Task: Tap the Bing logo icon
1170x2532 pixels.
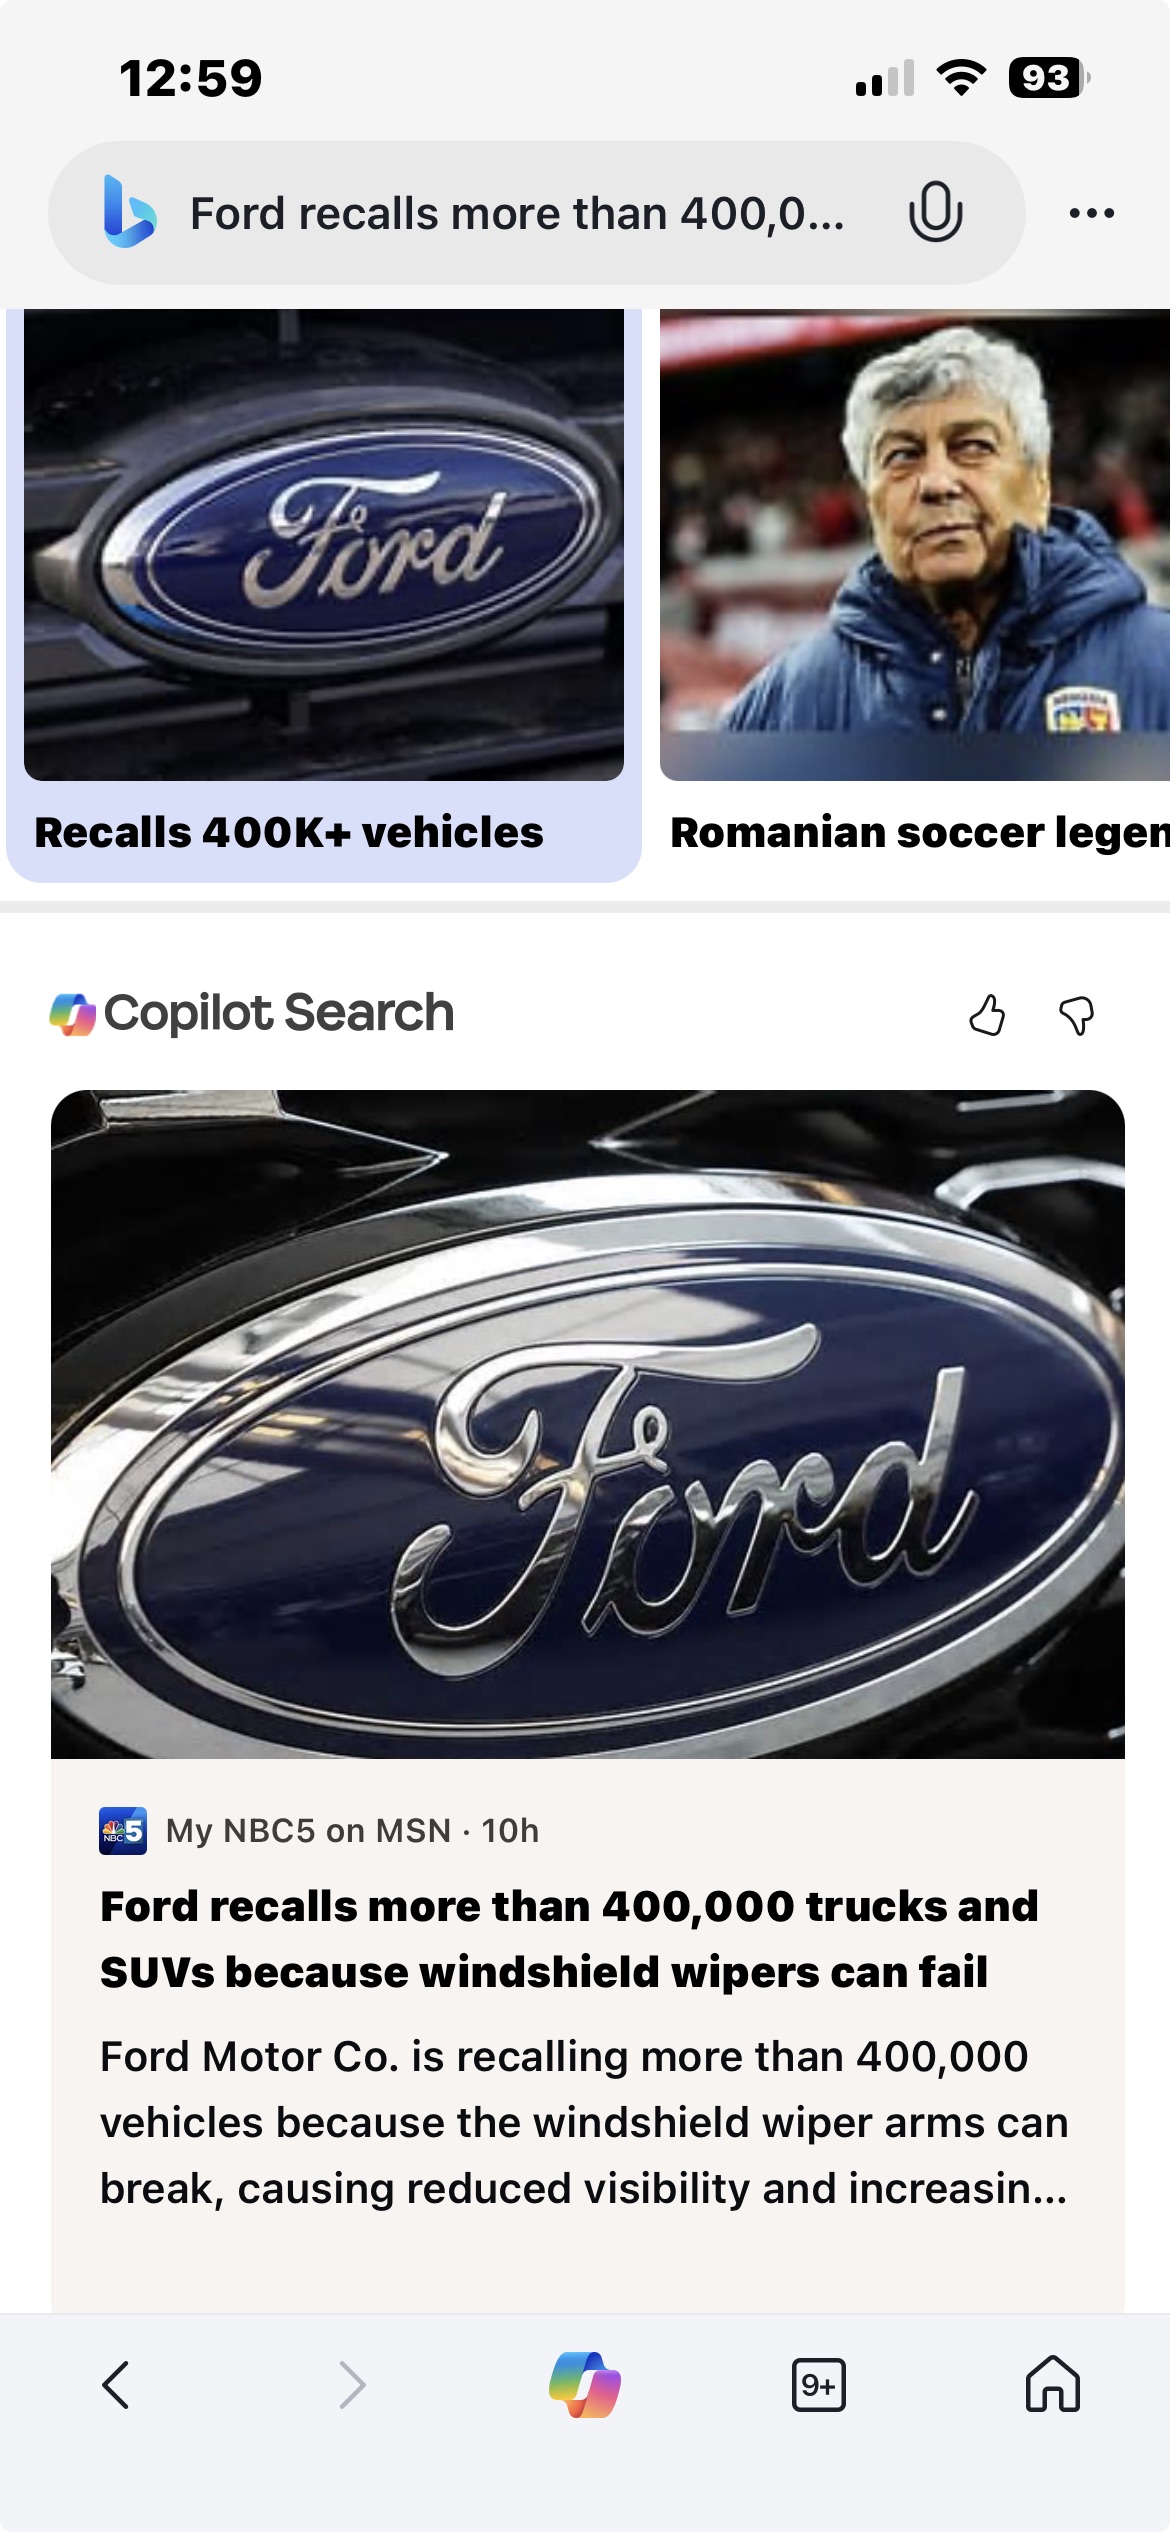Action: click(130, 212)
